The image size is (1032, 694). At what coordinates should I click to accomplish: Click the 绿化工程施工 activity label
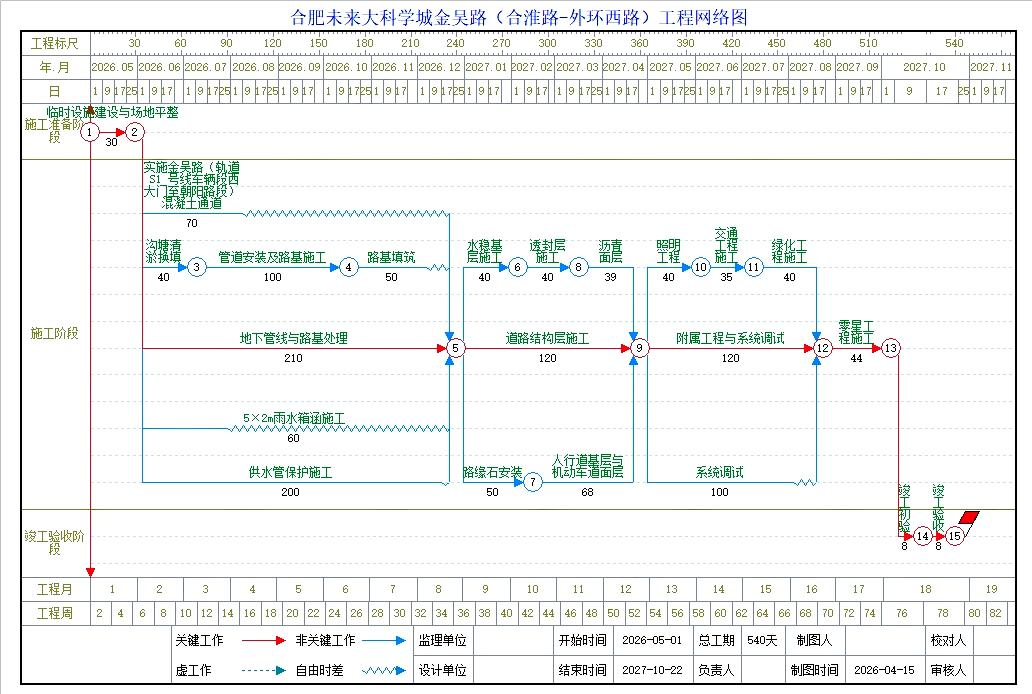point(789,252)
